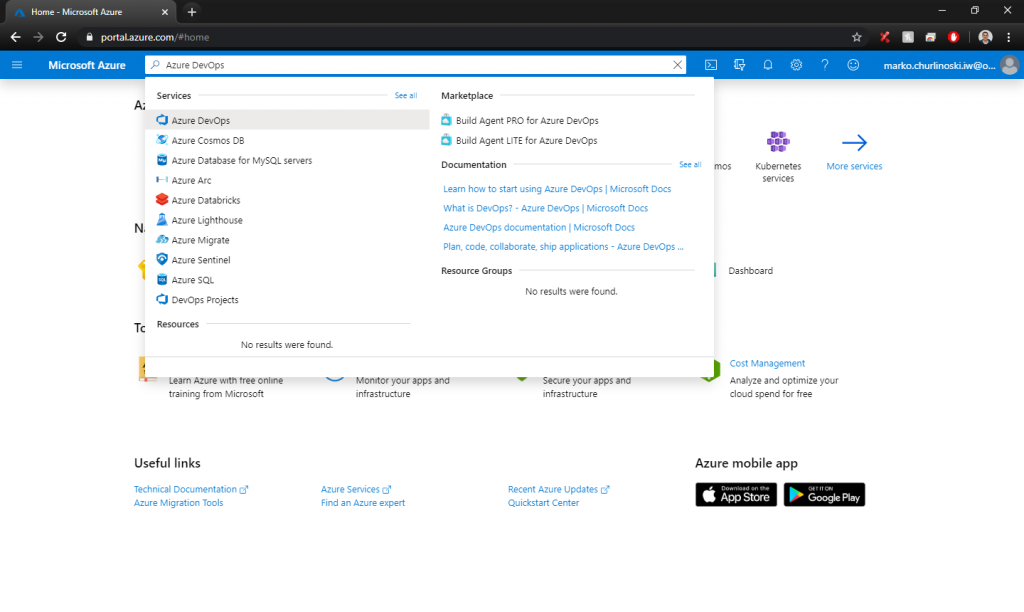Click the DevOps Projects icon
The image size is (1024, 612).
click(x=162, y=299)
